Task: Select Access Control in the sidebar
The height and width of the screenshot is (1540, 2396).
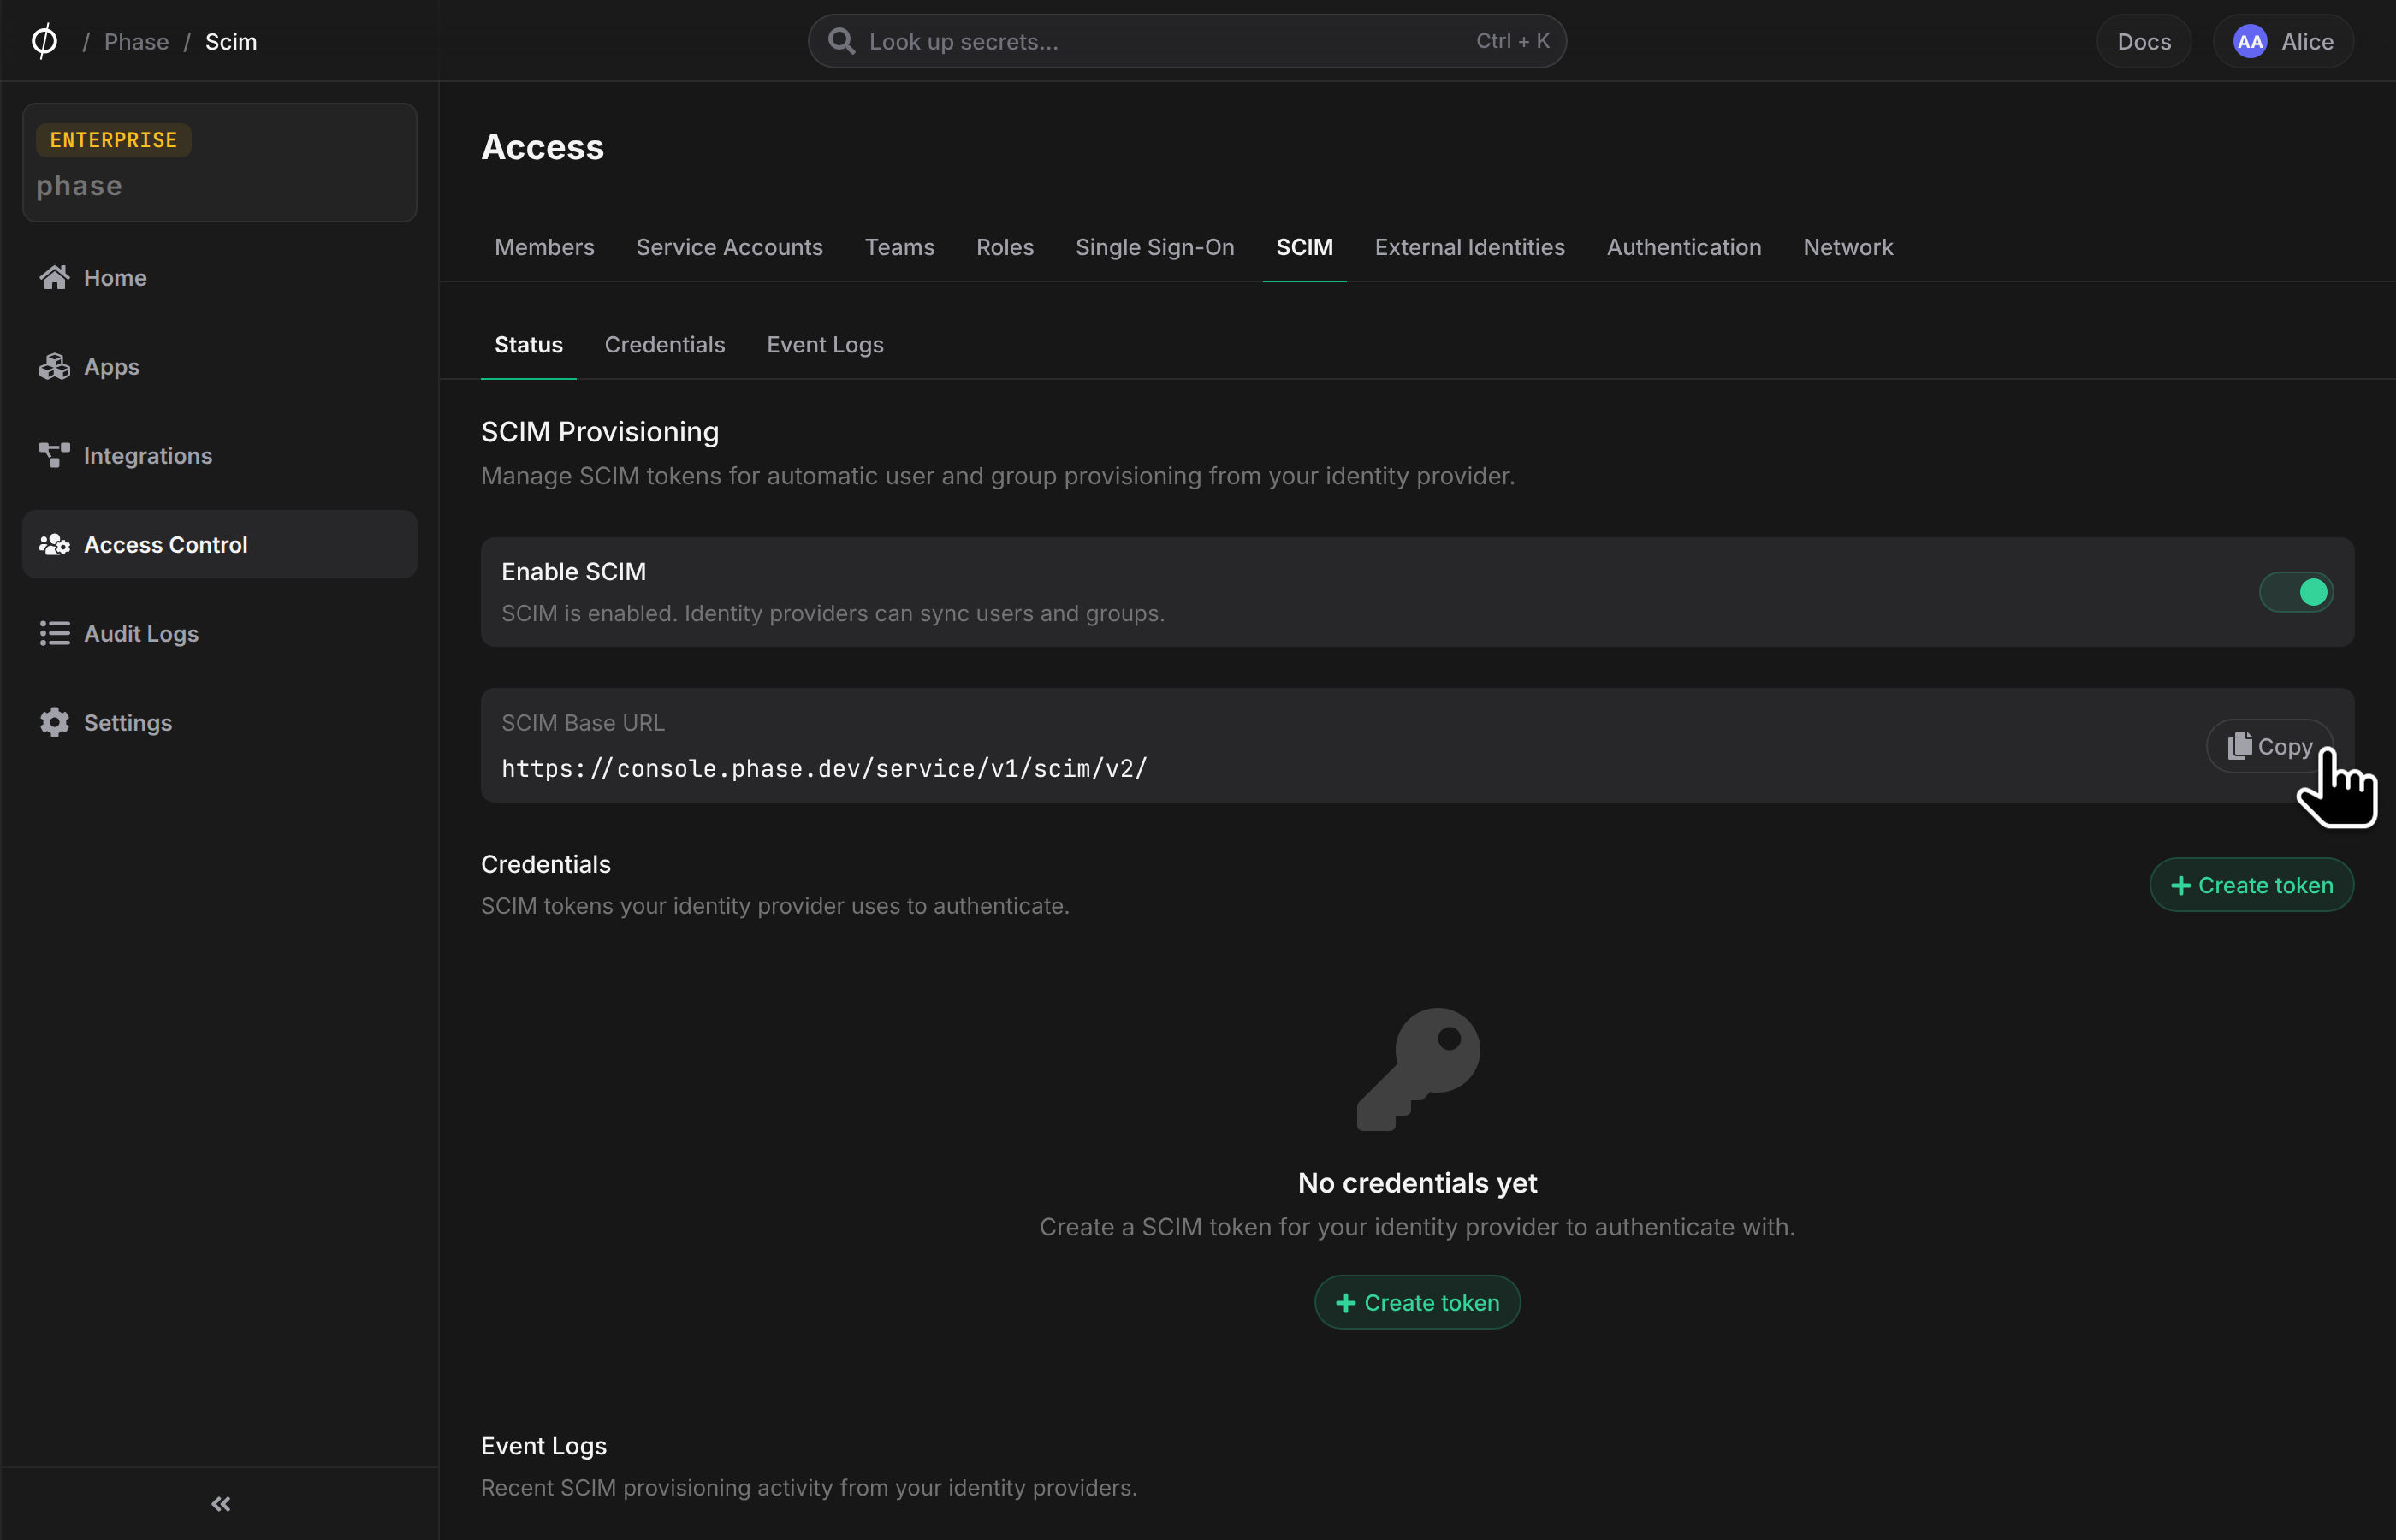Action: pyautogui.click(x=219, y=544)
